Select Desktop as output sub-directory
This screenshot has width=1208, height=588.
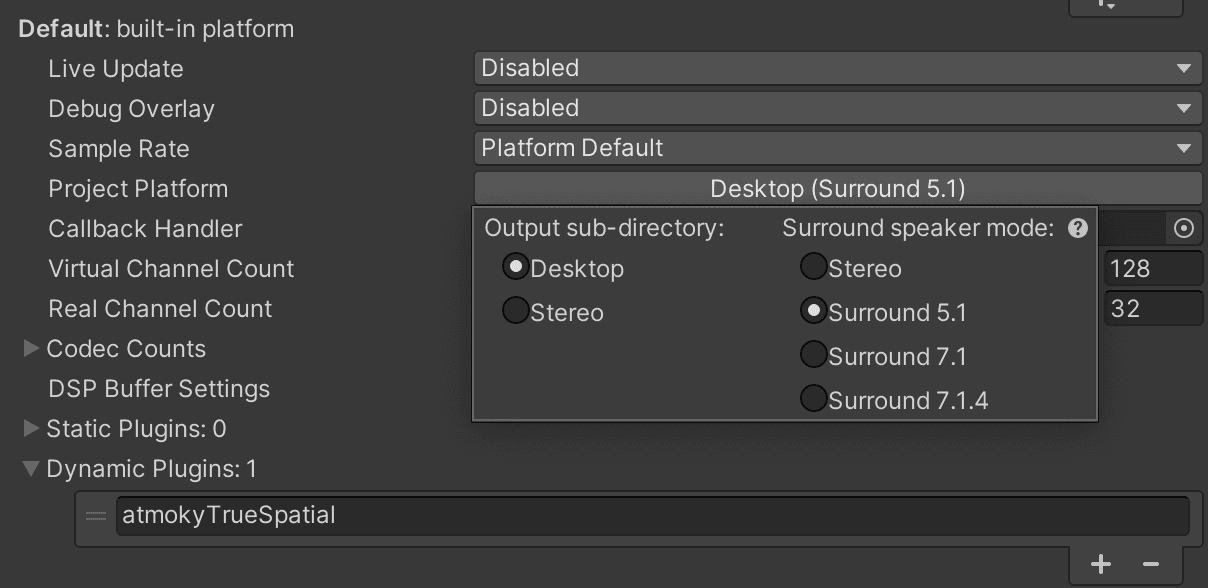click(x=516, y=267)
